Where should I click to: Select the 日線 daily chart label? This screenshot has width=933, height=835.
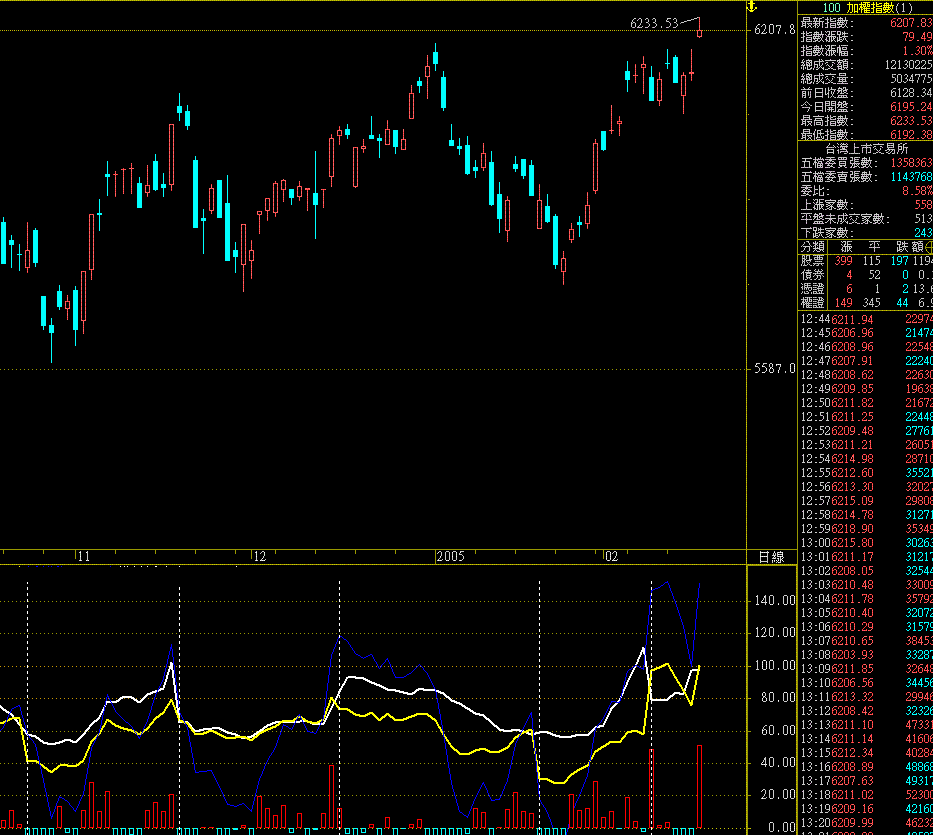click(771, 557)
